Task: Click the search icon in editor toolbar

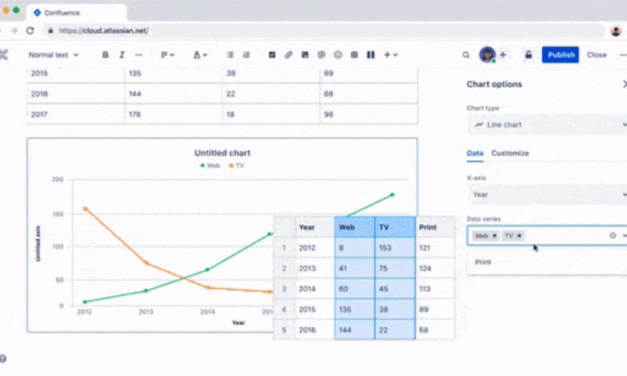Action: pyautogui.click(x=466, y=55)
